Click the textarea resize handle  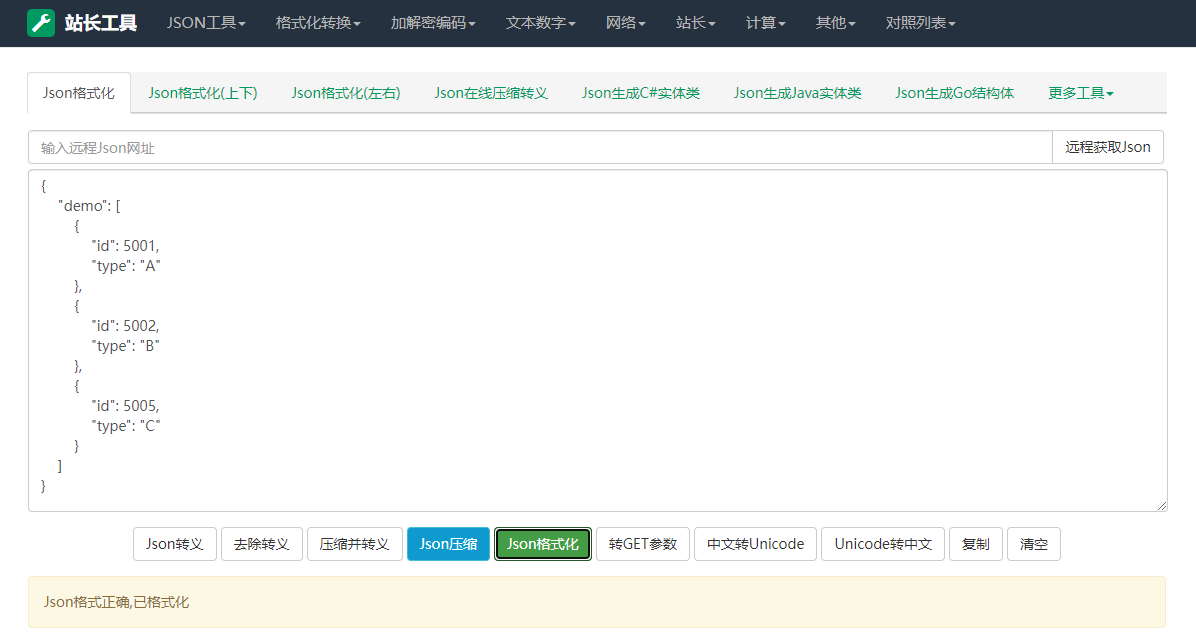tap(1162, 506)
